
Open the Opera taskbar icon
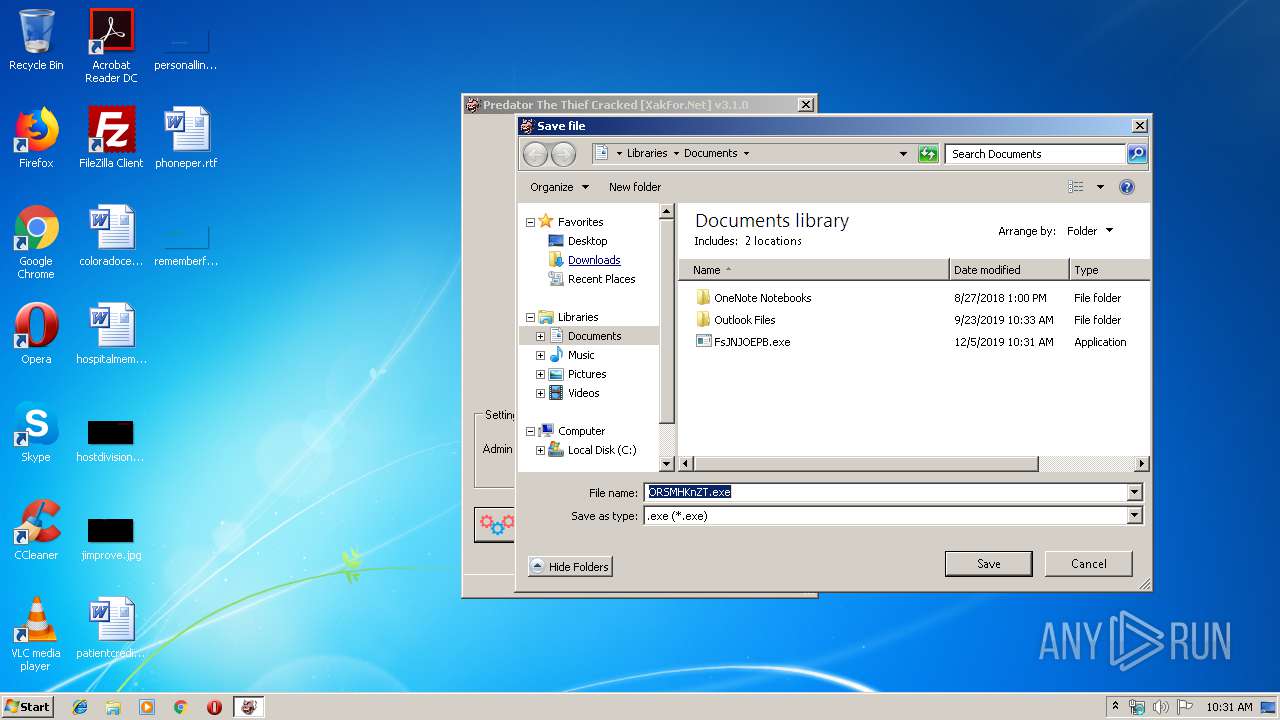[214, 707]
